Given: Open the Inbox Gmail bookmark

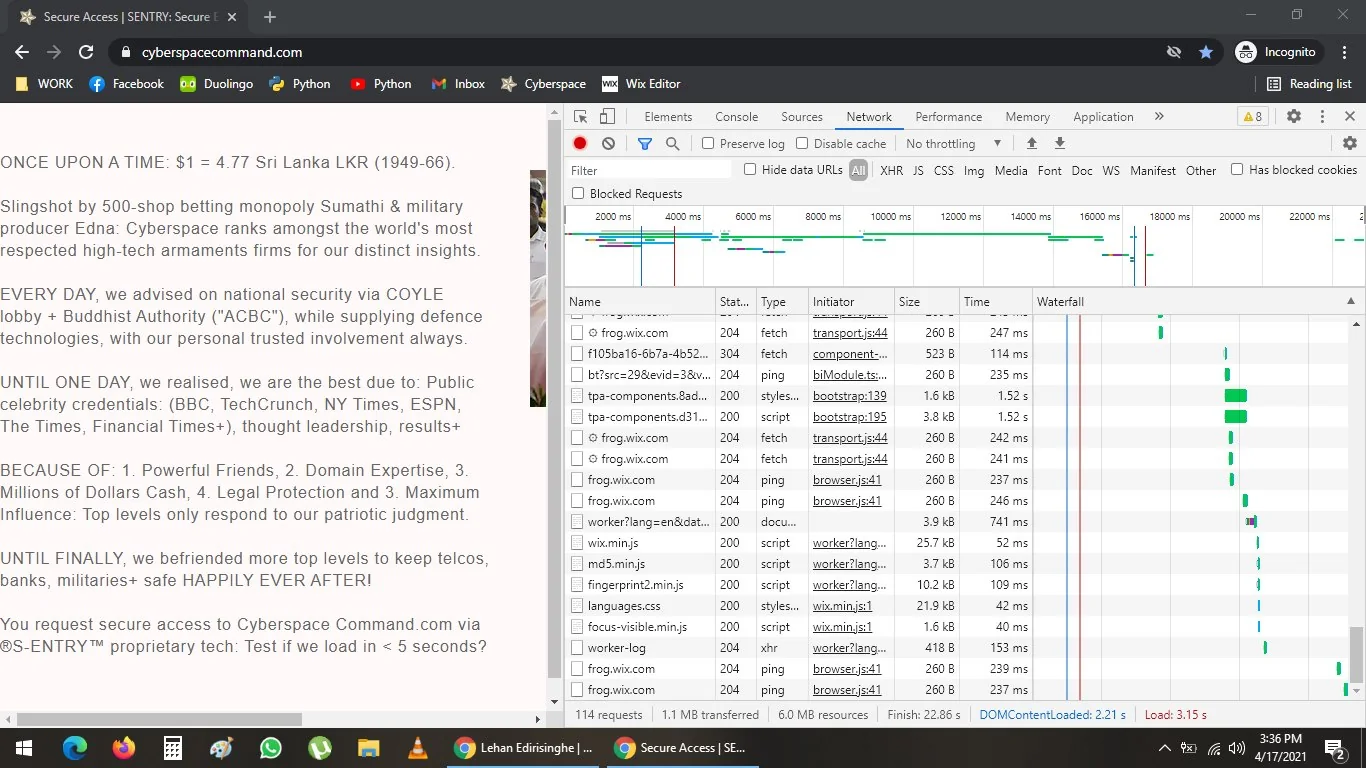Looking at the screenshot, I should pos(458,84).
